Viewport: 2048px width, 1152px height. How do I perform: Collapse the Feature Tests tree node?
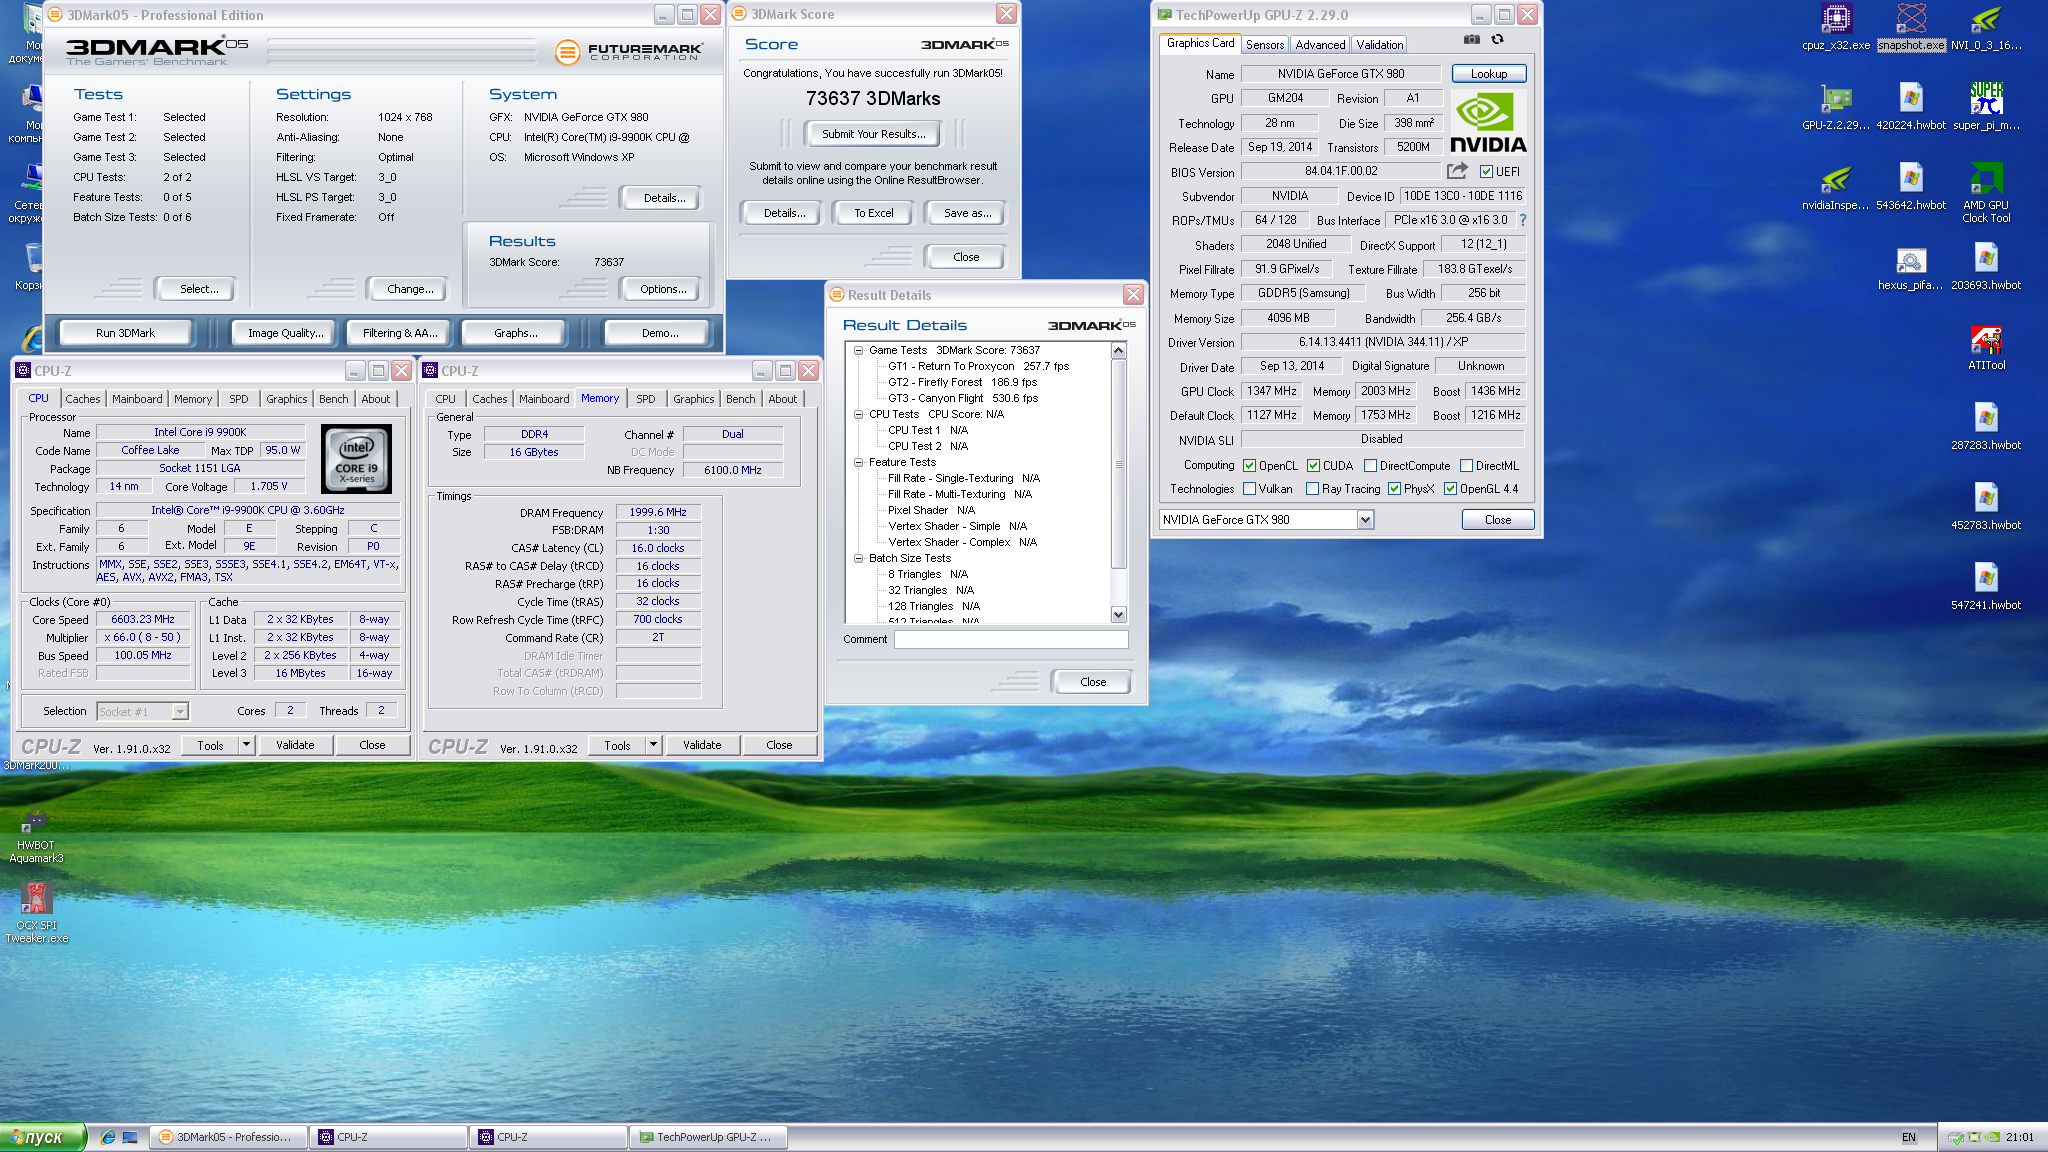click(858, 462)
